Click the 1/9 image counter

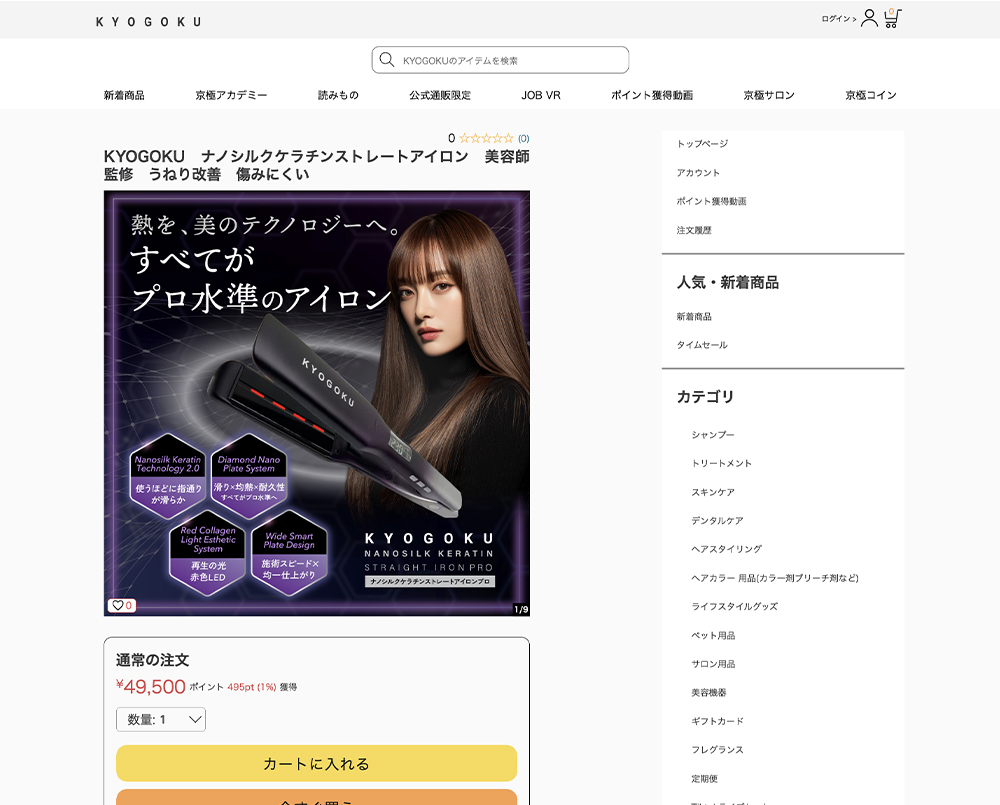click(x=521, y=609)
